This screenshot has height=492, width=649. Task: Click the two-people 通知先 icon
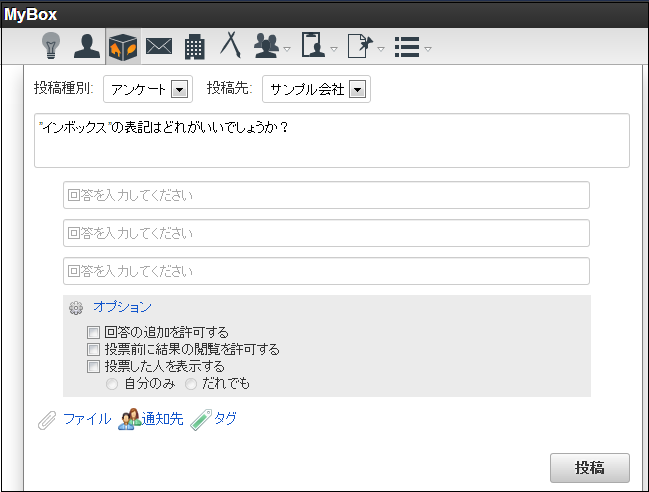130,419
